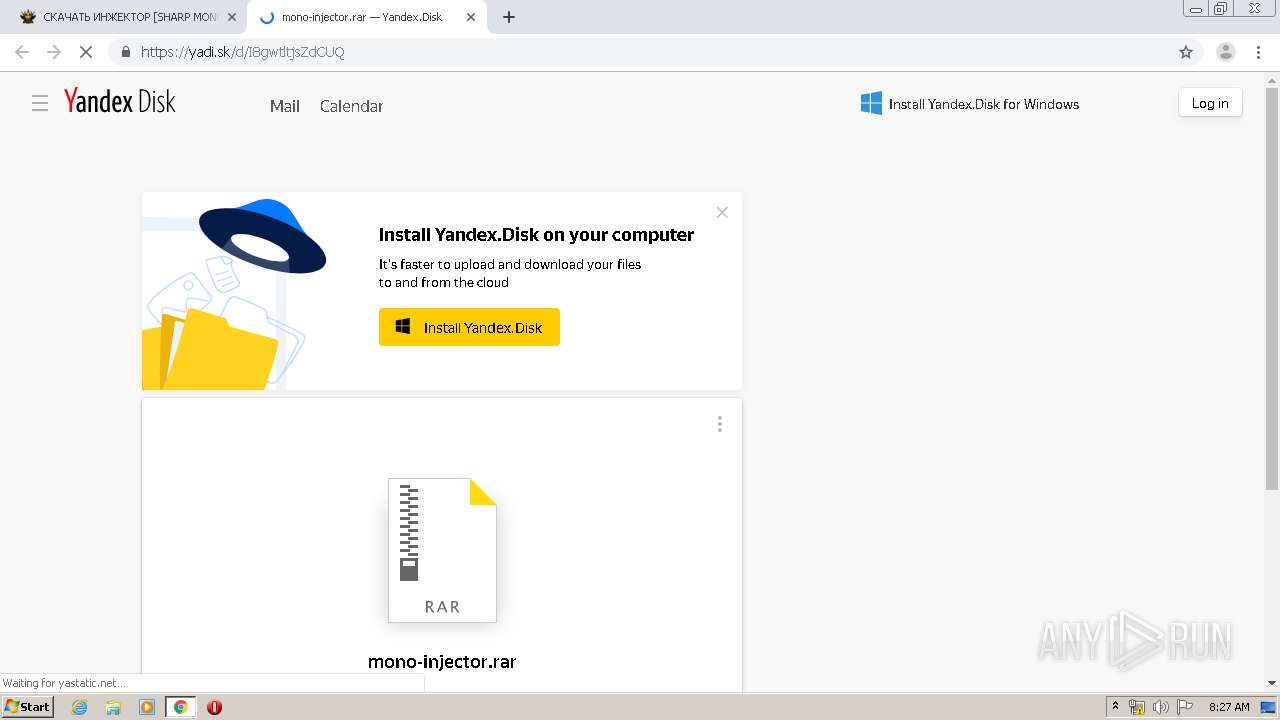Open the Calendar link
The image size is (1280, 720).
pyautogui.click(x=351, y=106)
